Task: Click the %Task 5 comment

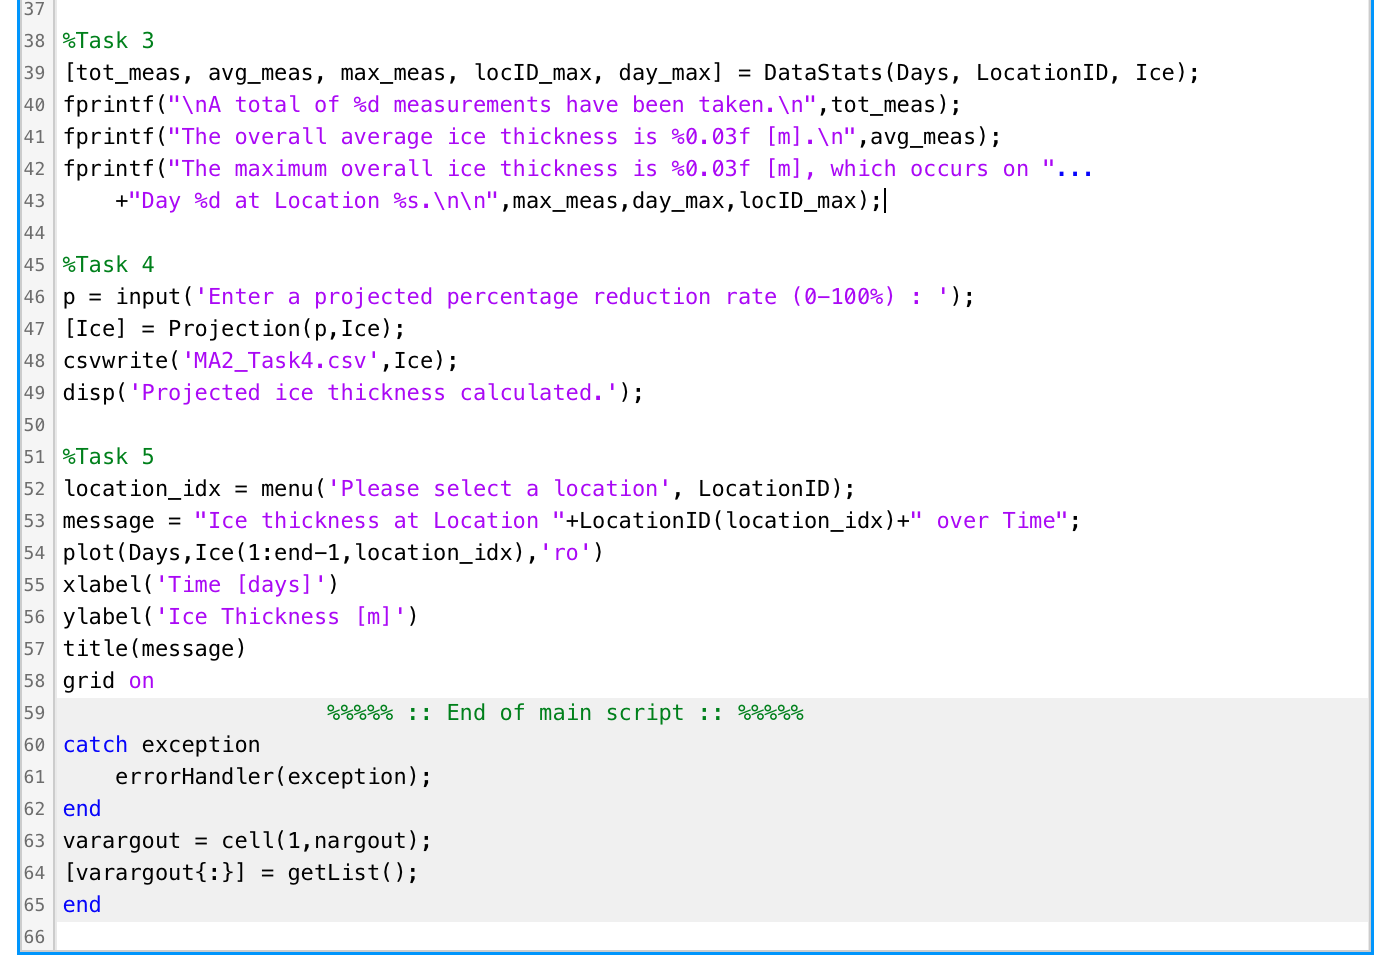Action: (x=108, y=456)
